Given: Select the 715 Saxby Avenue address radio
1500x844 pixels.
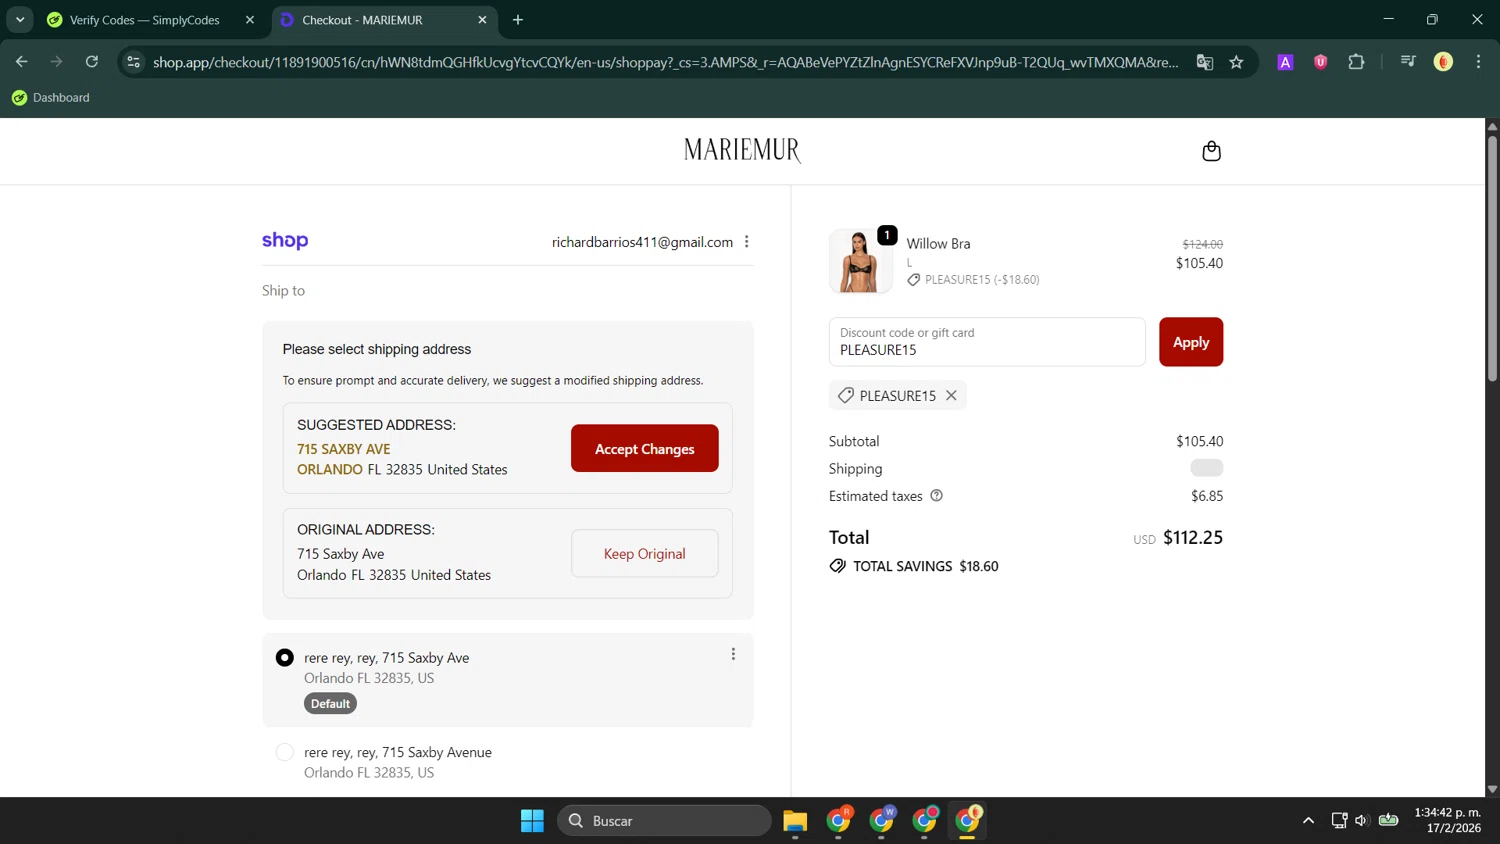Looking at the screenshot, I should click(x=285, y=752).
